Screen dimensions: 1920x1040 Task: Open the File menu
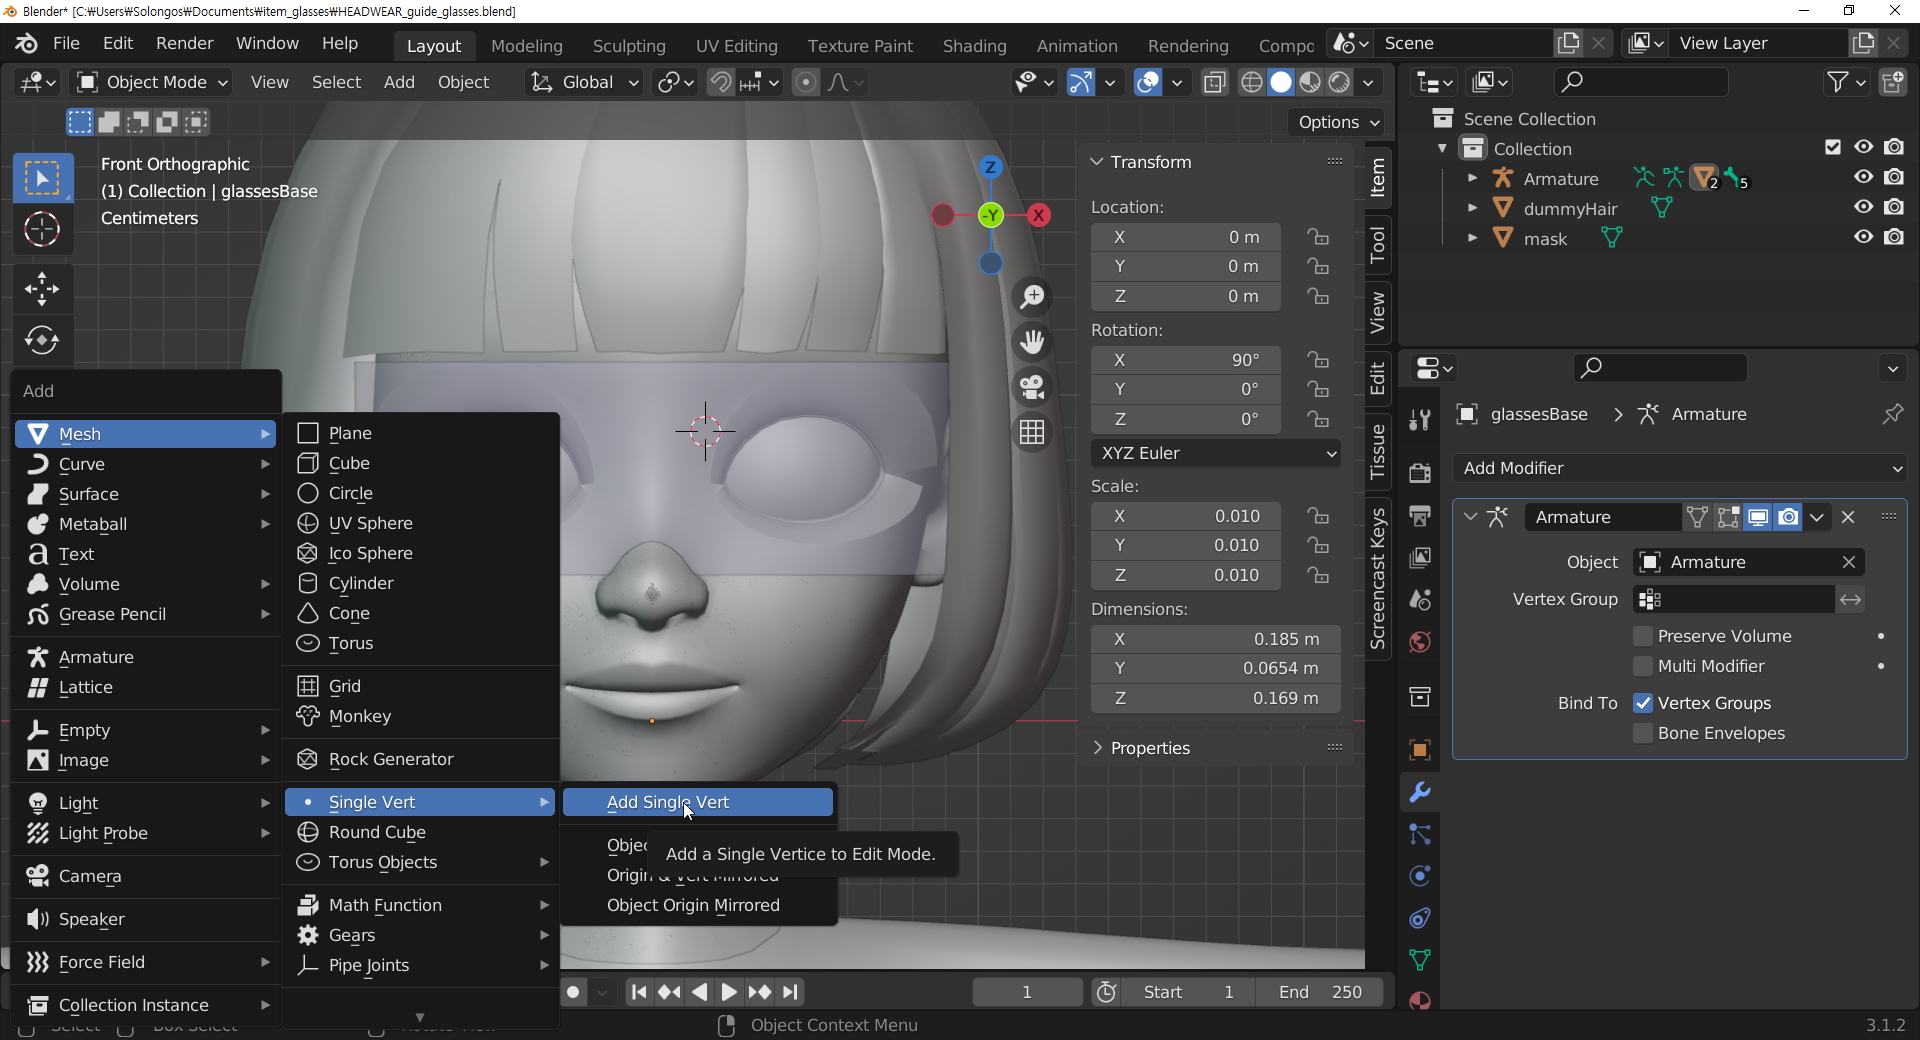[x=66, y=43]
